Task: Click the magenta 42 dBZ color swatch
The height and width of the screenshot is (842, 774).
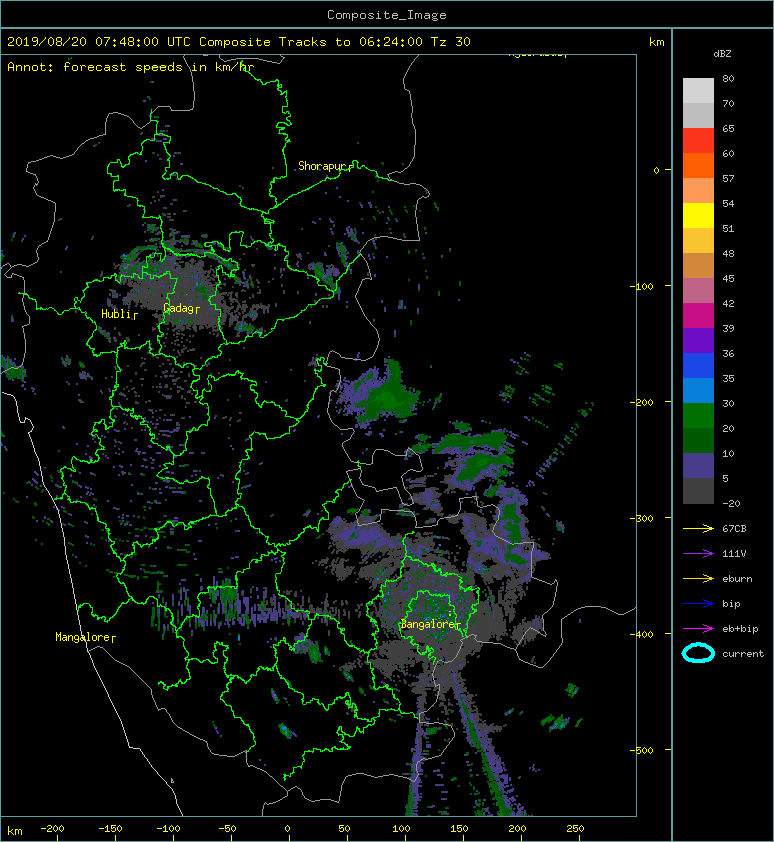Action: (698, 316)
